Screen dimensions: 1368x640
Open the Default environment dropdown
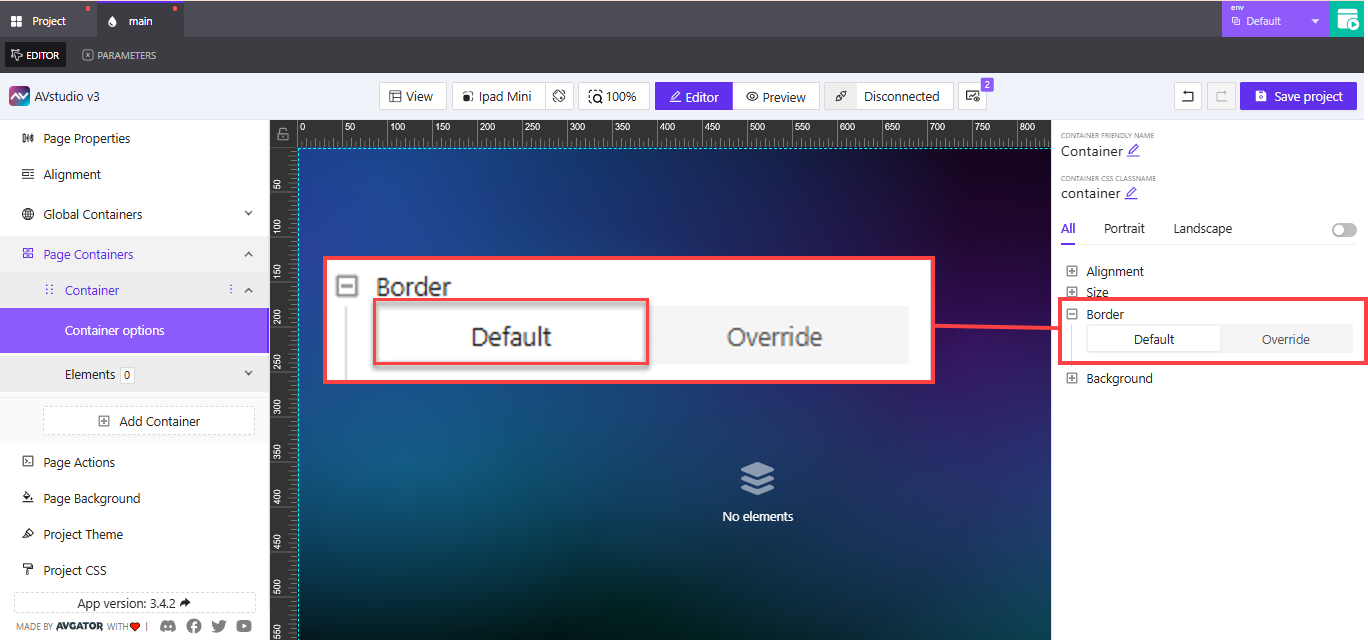coord(1275,19)
